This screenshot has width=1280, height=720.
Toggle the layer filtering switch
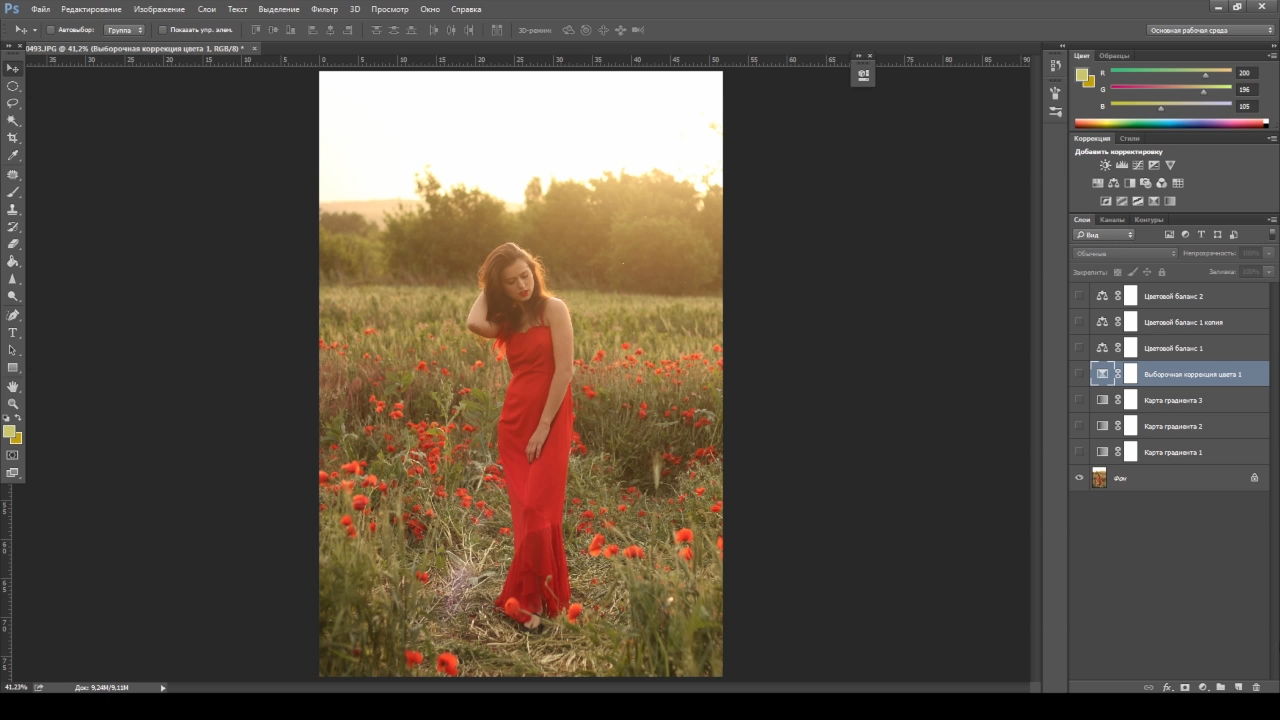[1271, 234]
